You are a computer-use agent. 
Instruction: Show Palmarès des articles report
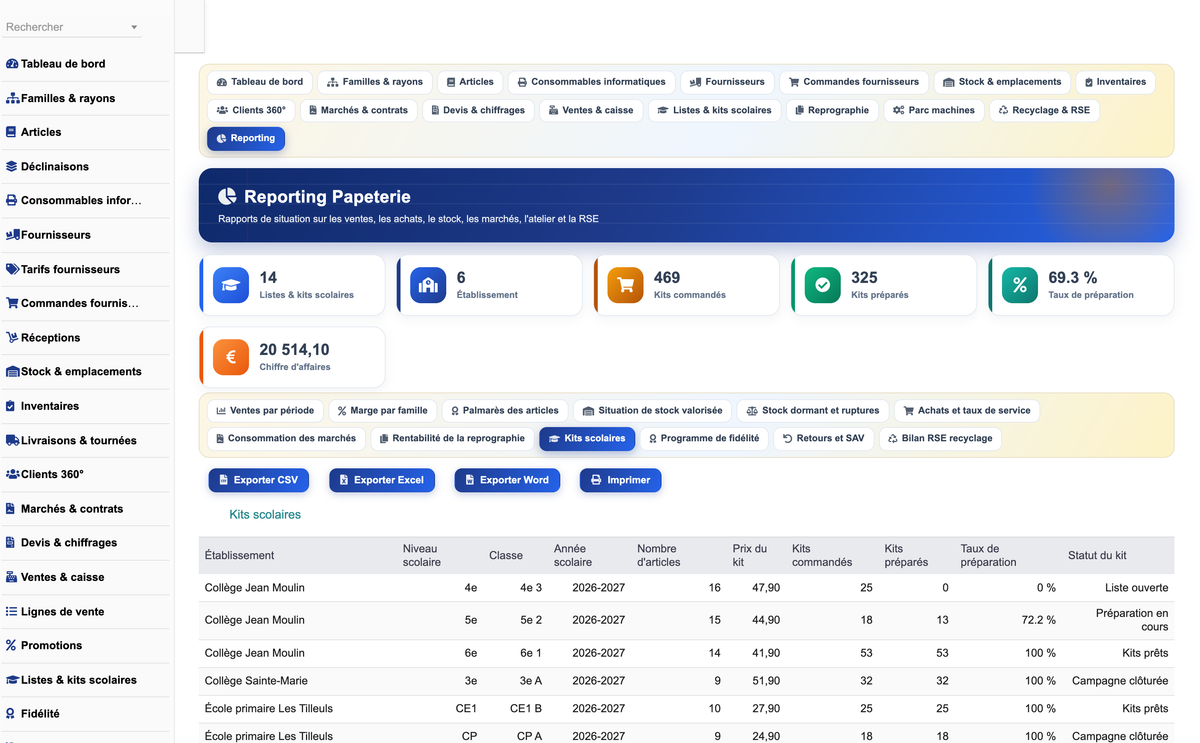pos(505,410)
